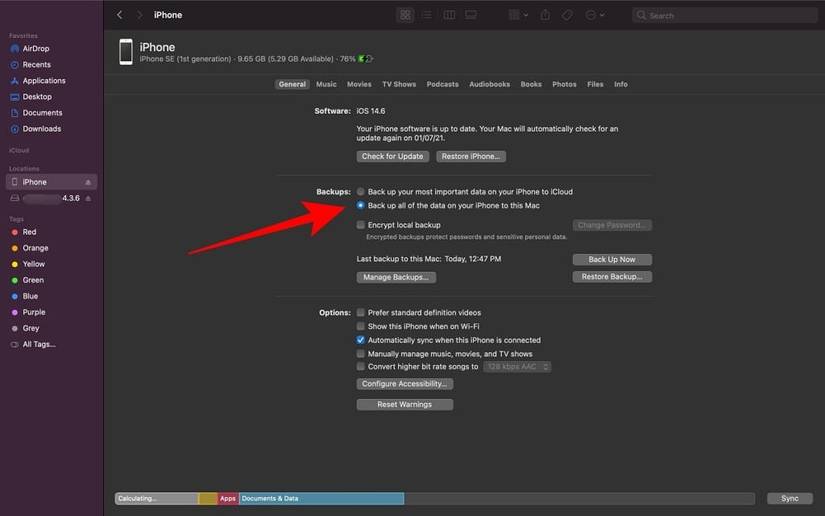The height and width of the screenshot is (516, 825).
Task: Open the 128 kbps AAC dropdown
Action: (x=517, y=367)
